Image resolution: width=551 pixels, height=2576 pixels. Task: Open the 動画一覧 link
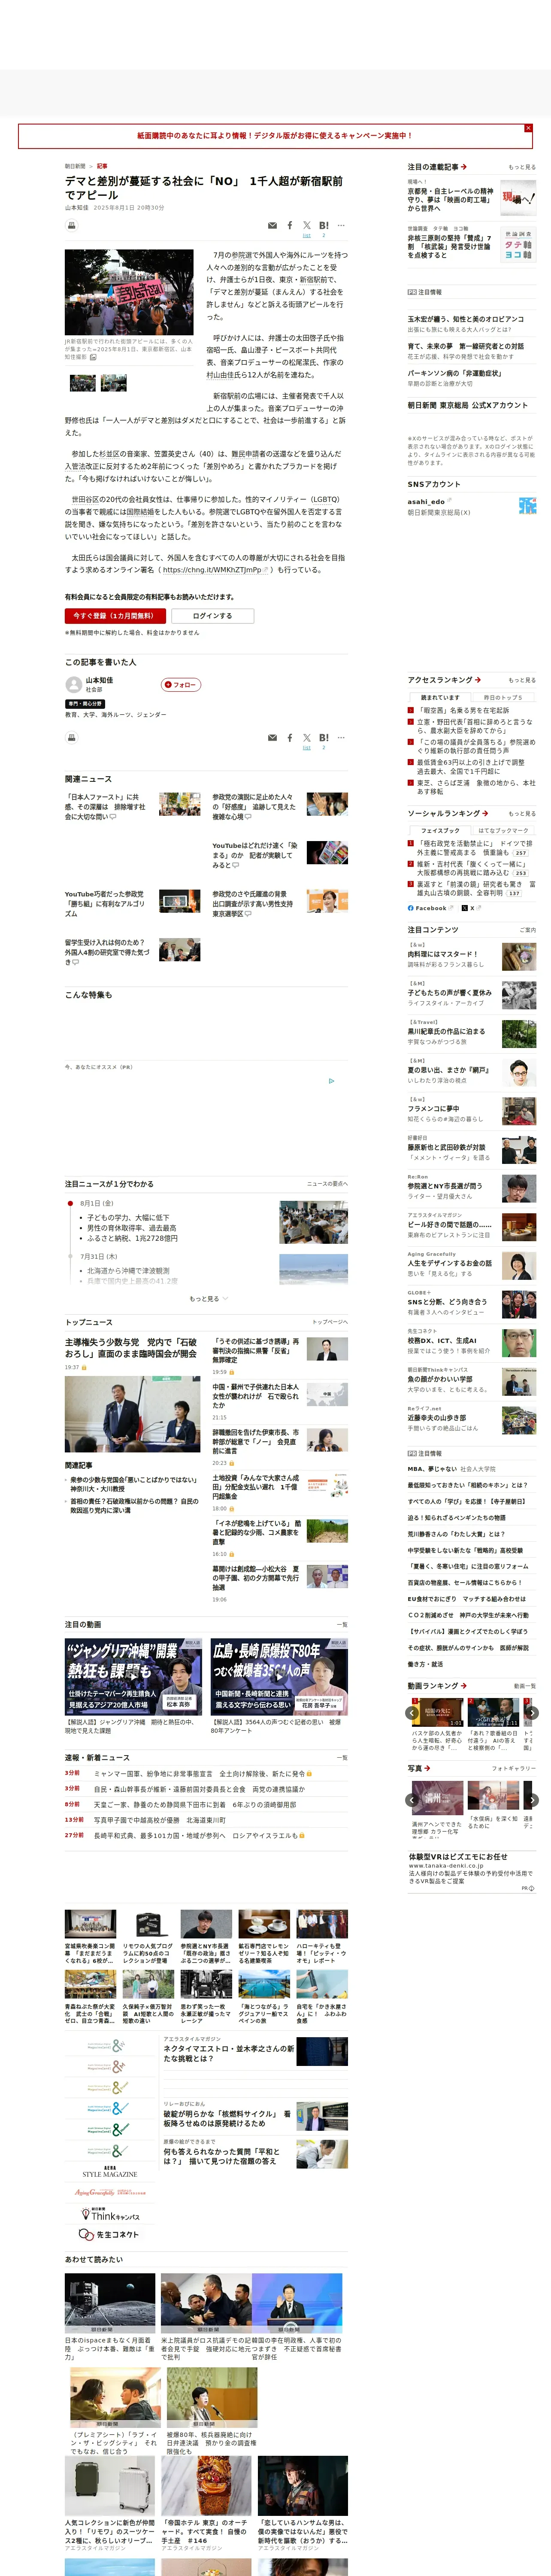(x=525, y=1686)
